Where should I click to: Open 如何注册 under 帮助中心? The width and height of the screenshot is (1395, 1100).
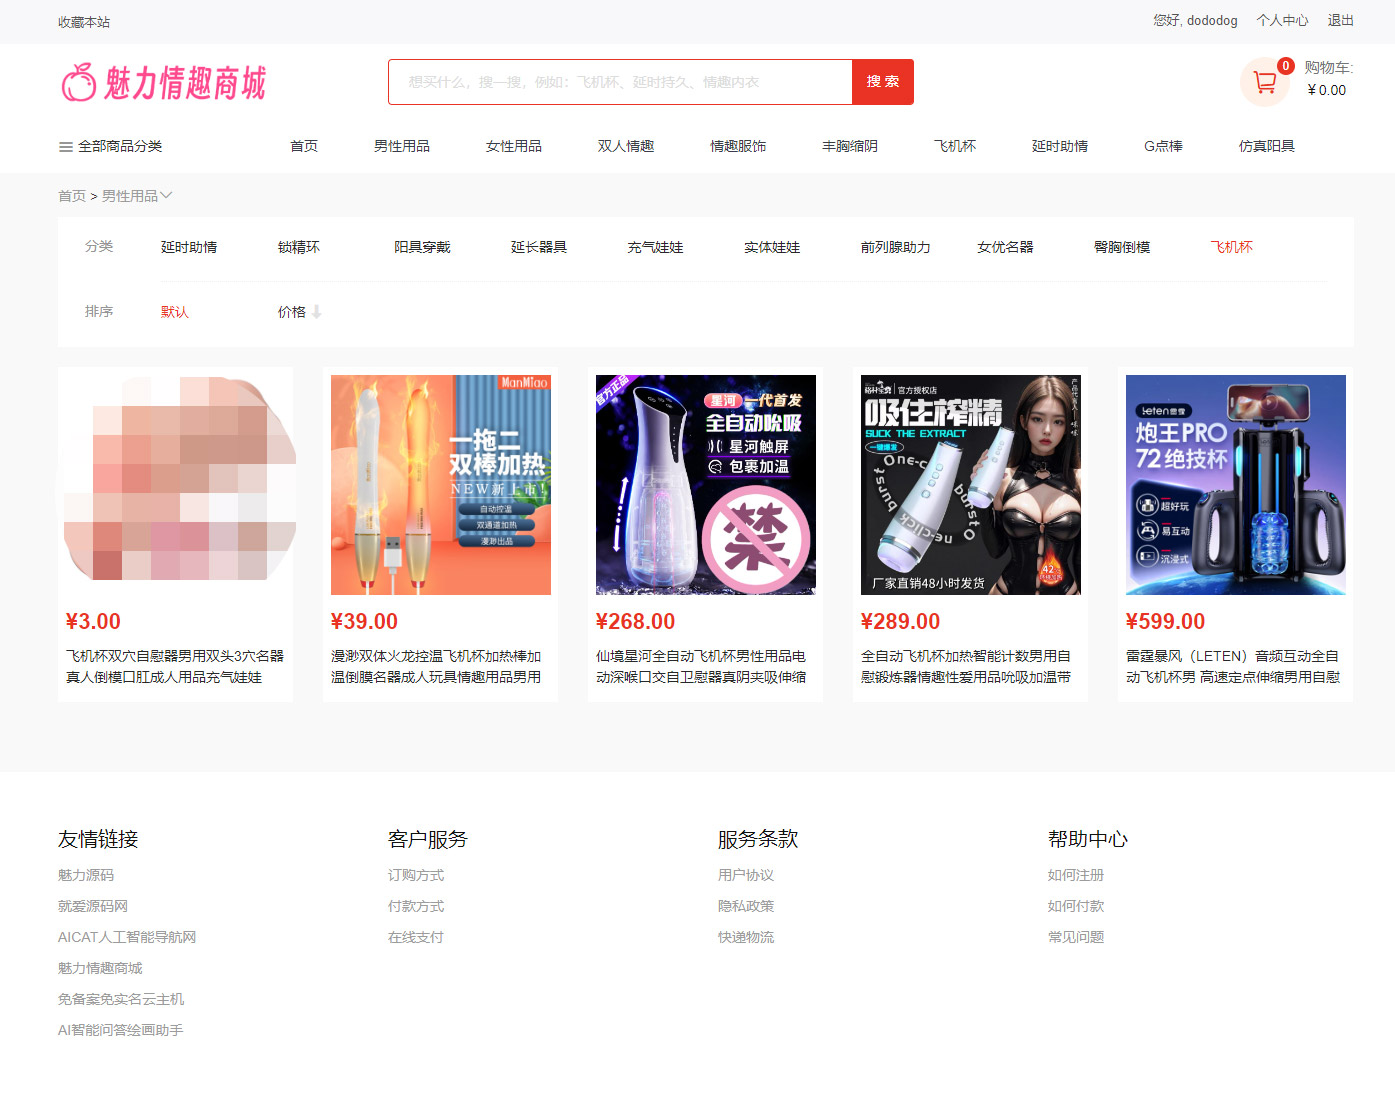click(x=1076, y=875)
